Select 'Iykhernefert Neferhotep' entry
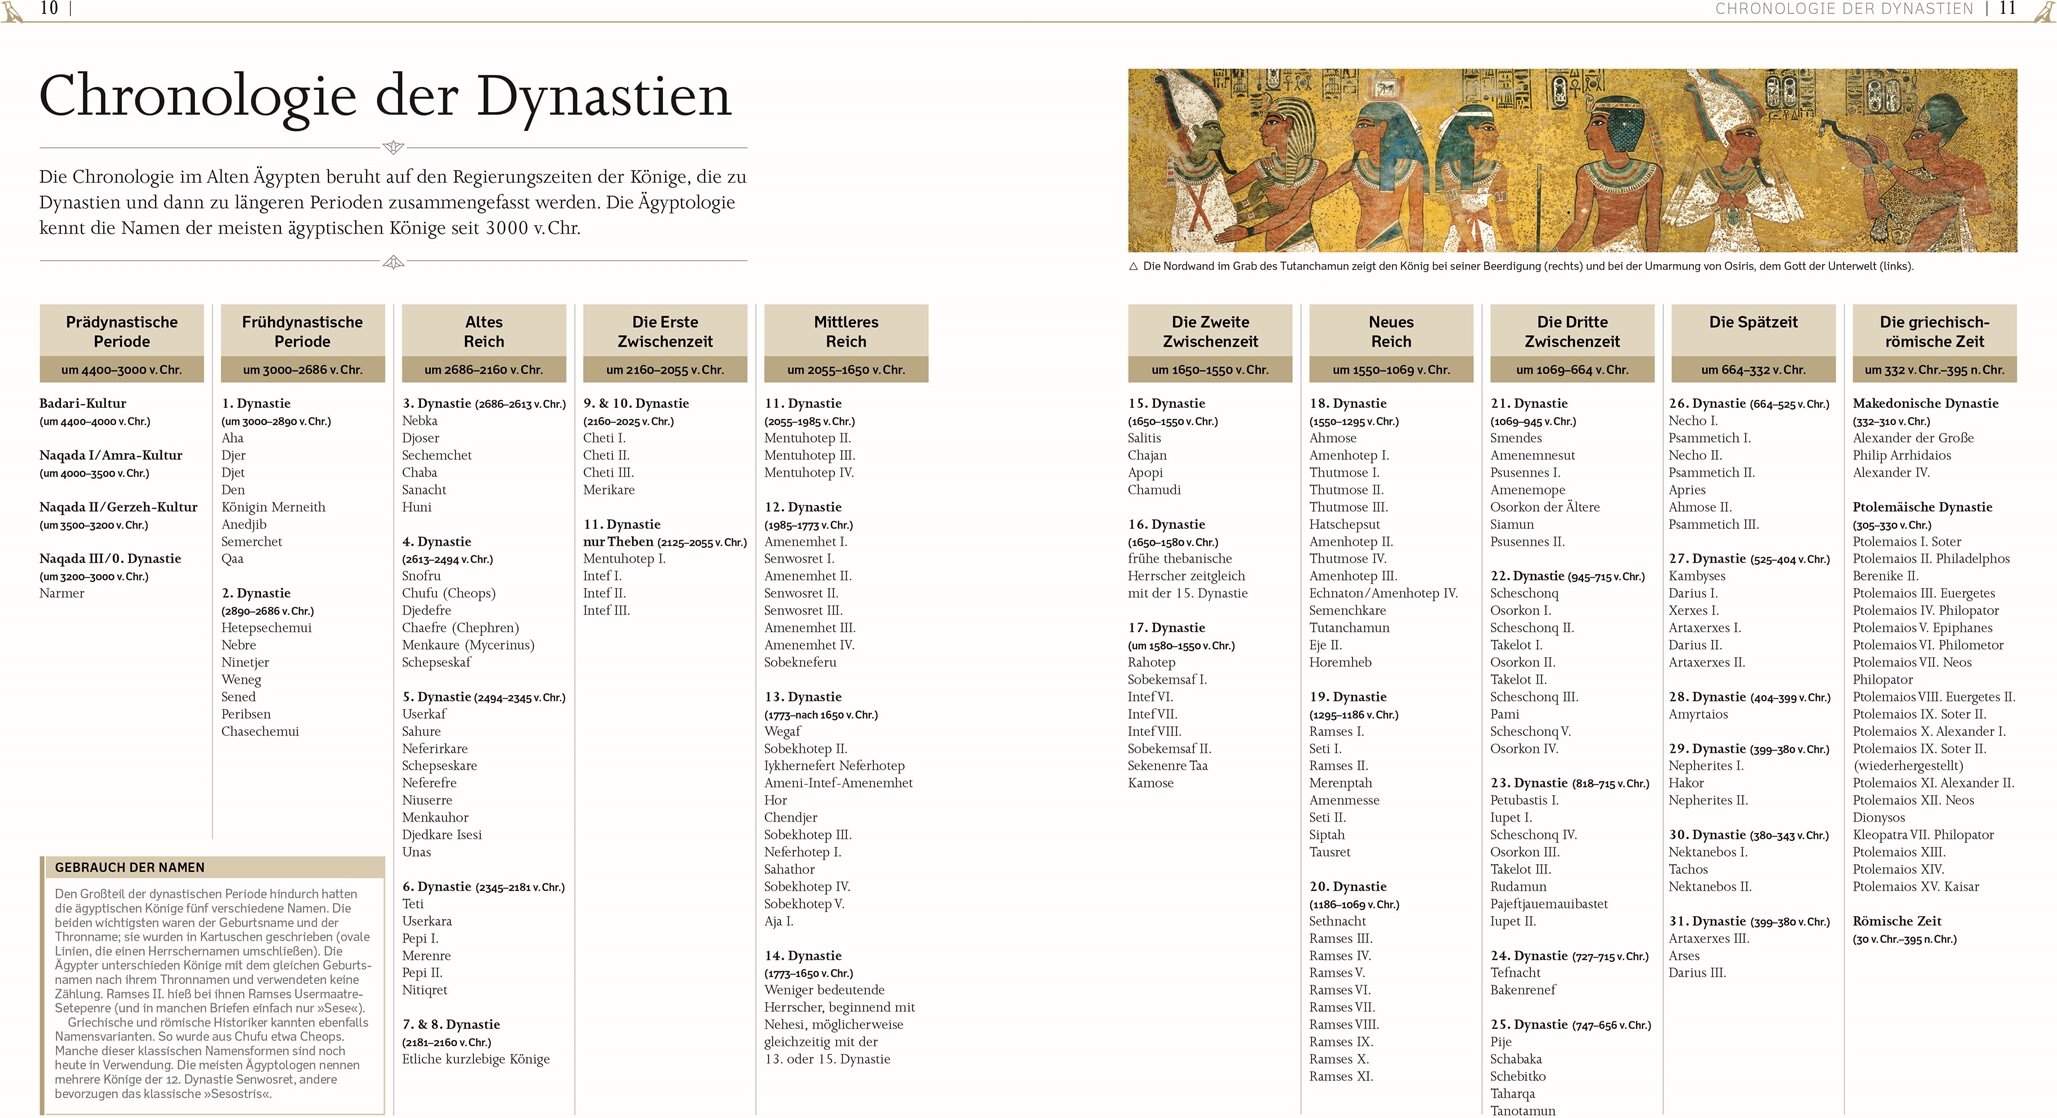 click(x=834, y=766)
